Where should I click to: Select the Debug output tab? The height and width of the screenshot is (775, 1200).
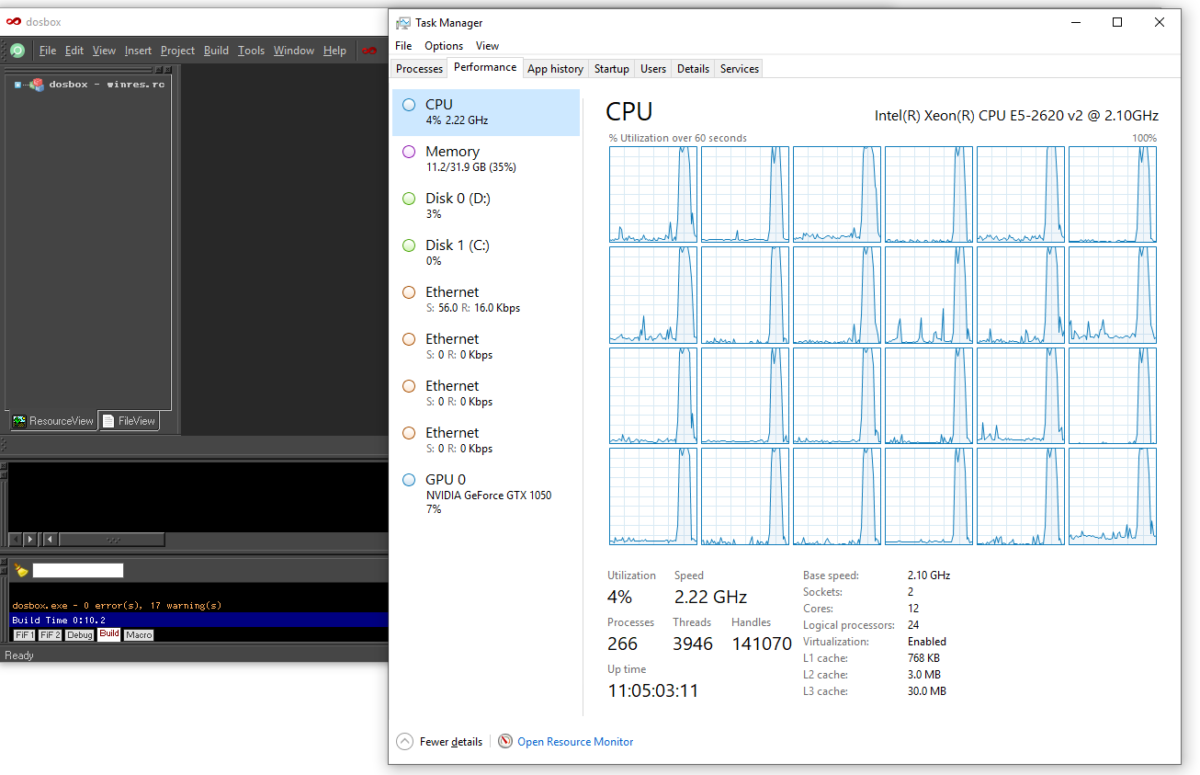(80, 635)
